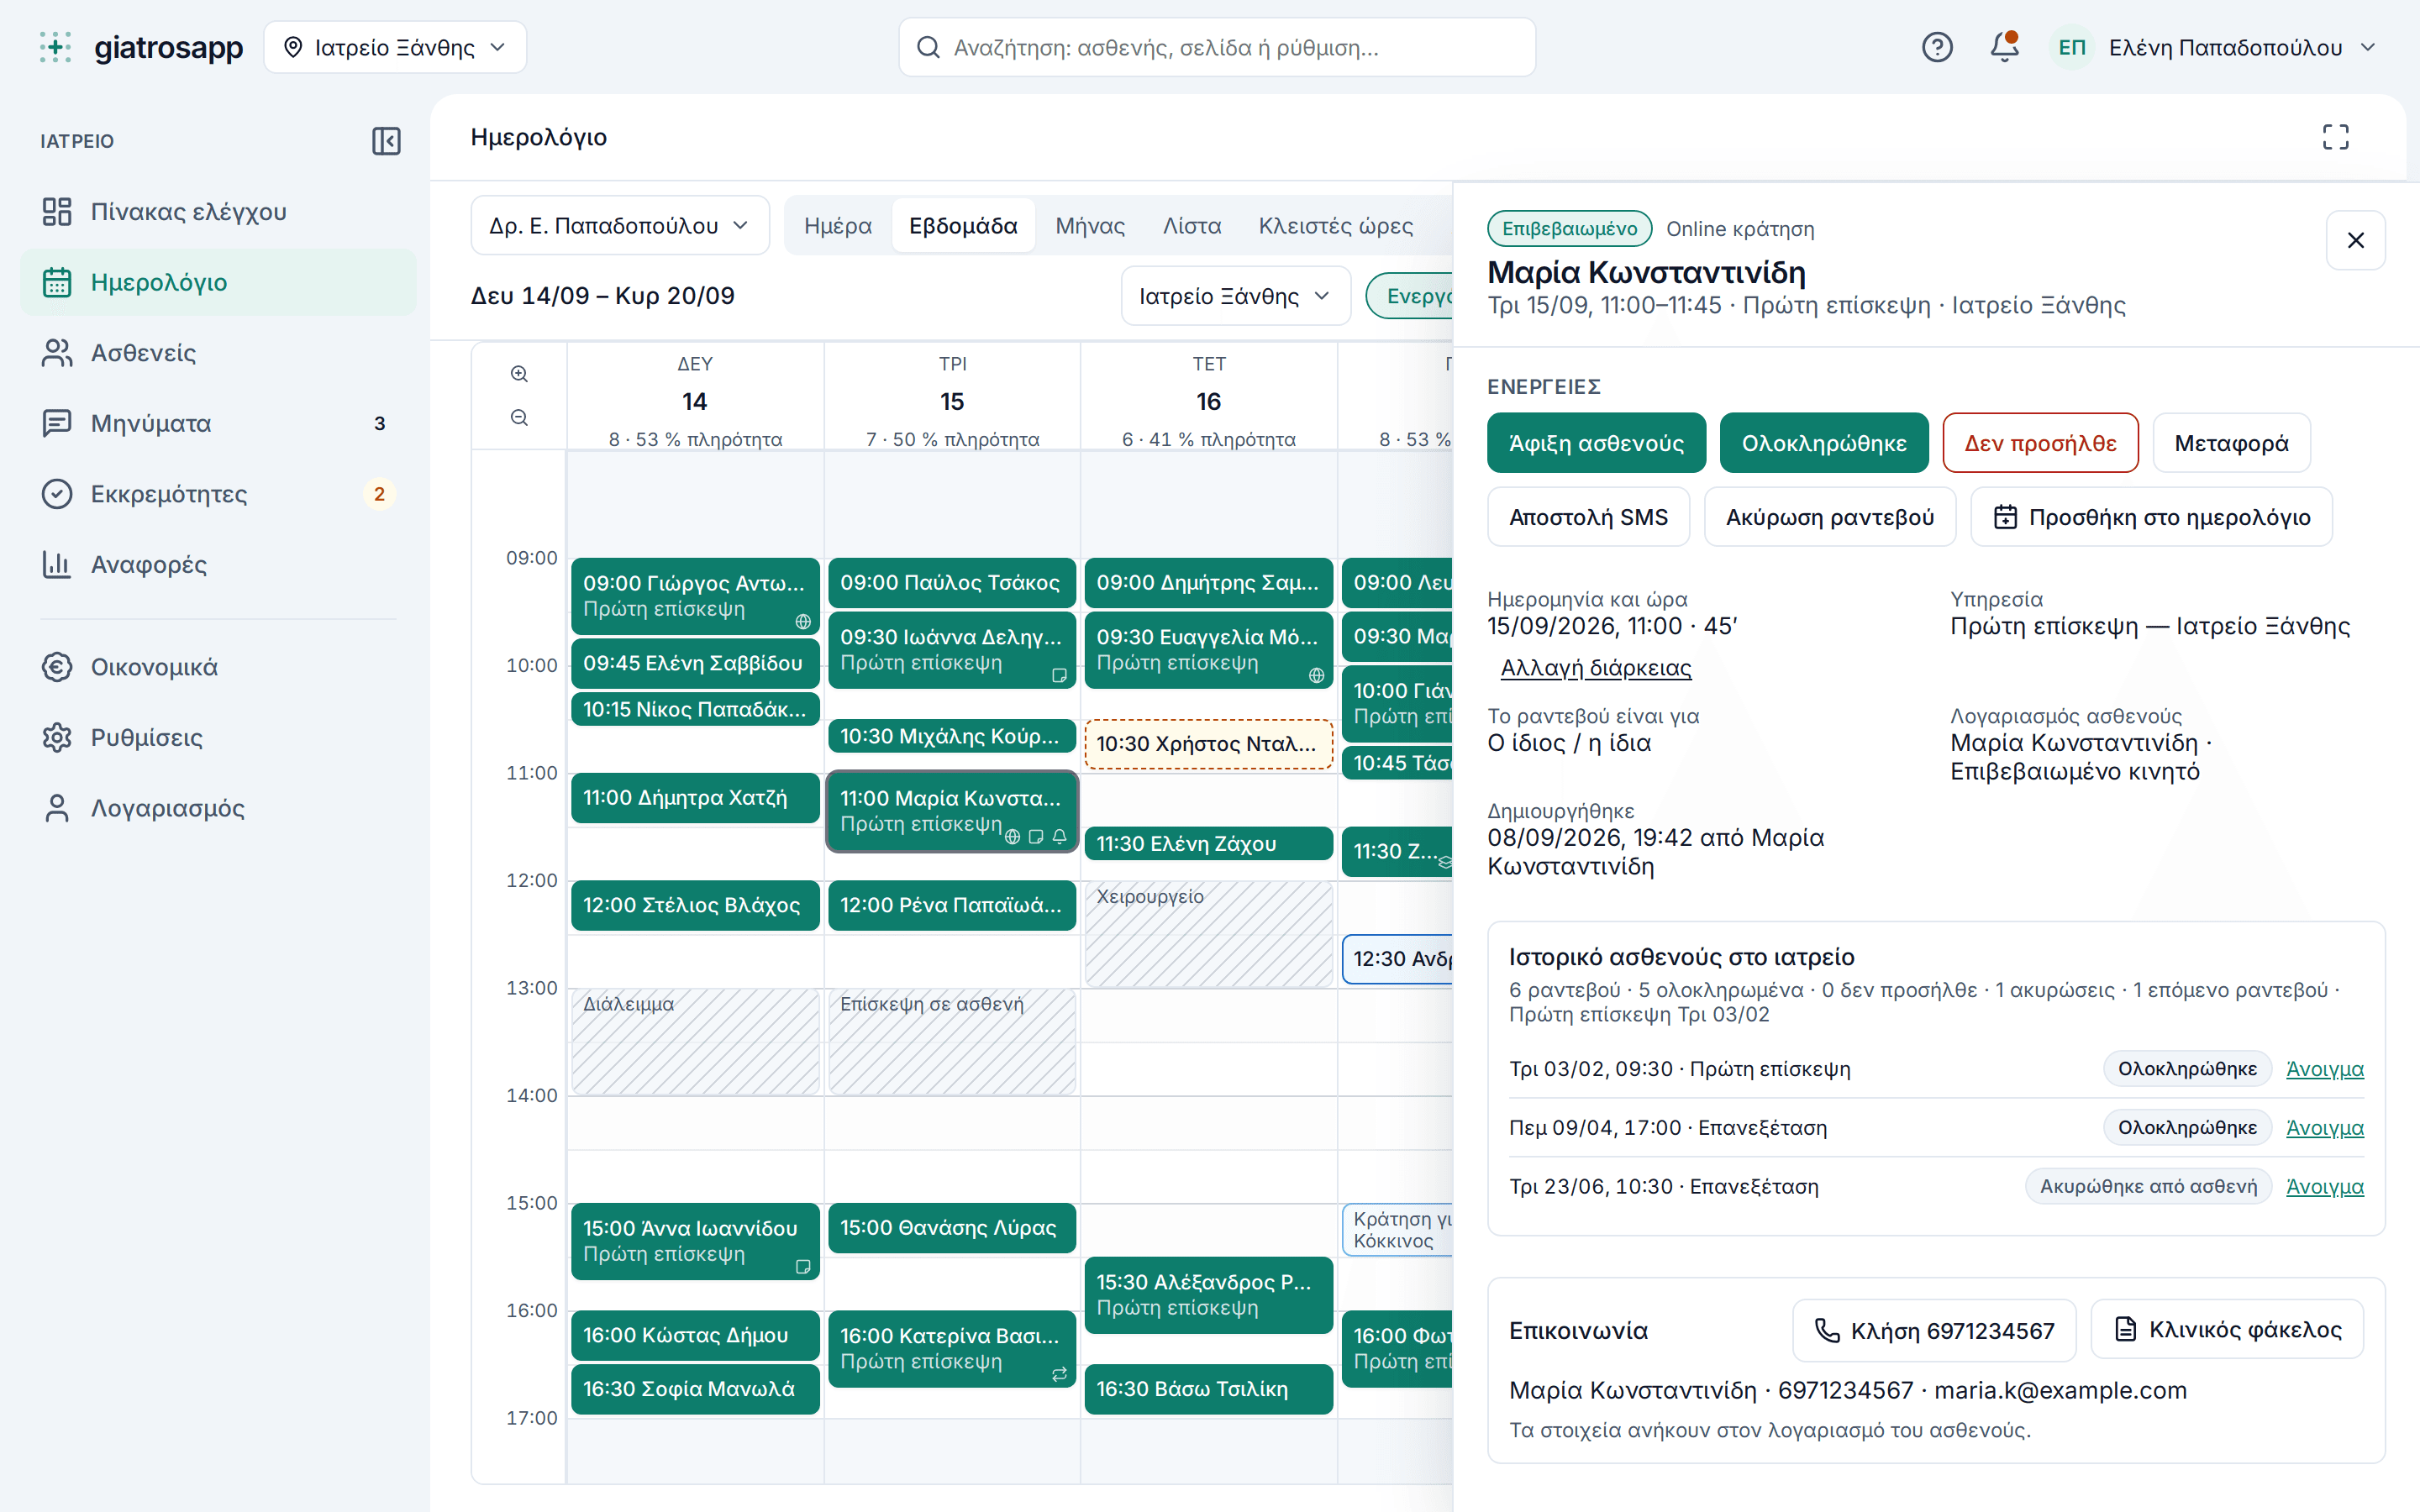
Task: Open Δρ. Ε. Παπαδοπούλου doctor dropdown
Action: [620, 226]
